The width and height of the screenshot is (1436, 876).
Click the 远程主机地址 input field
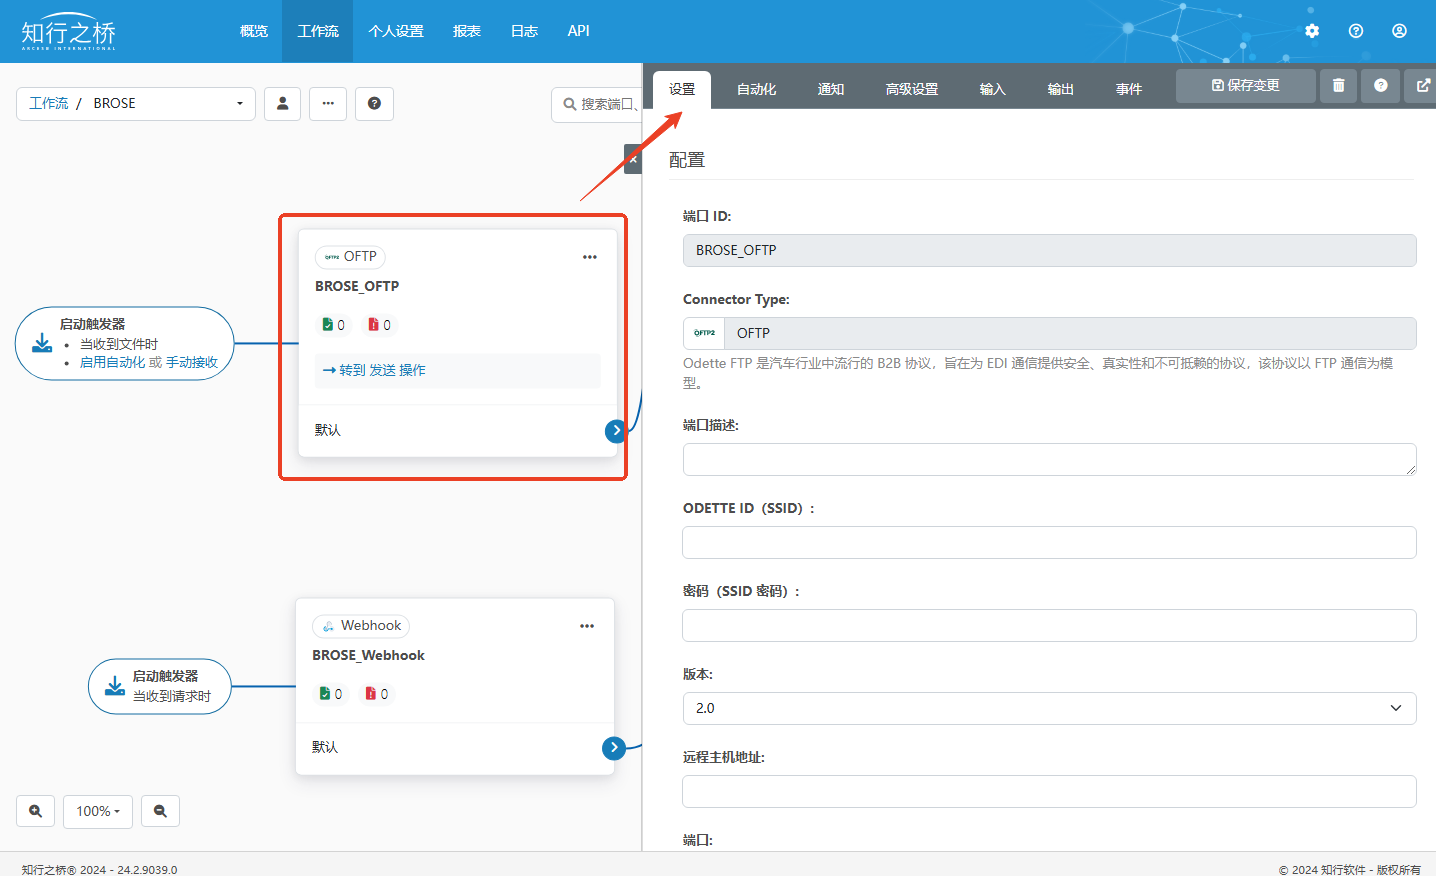tap(1049, 791)
